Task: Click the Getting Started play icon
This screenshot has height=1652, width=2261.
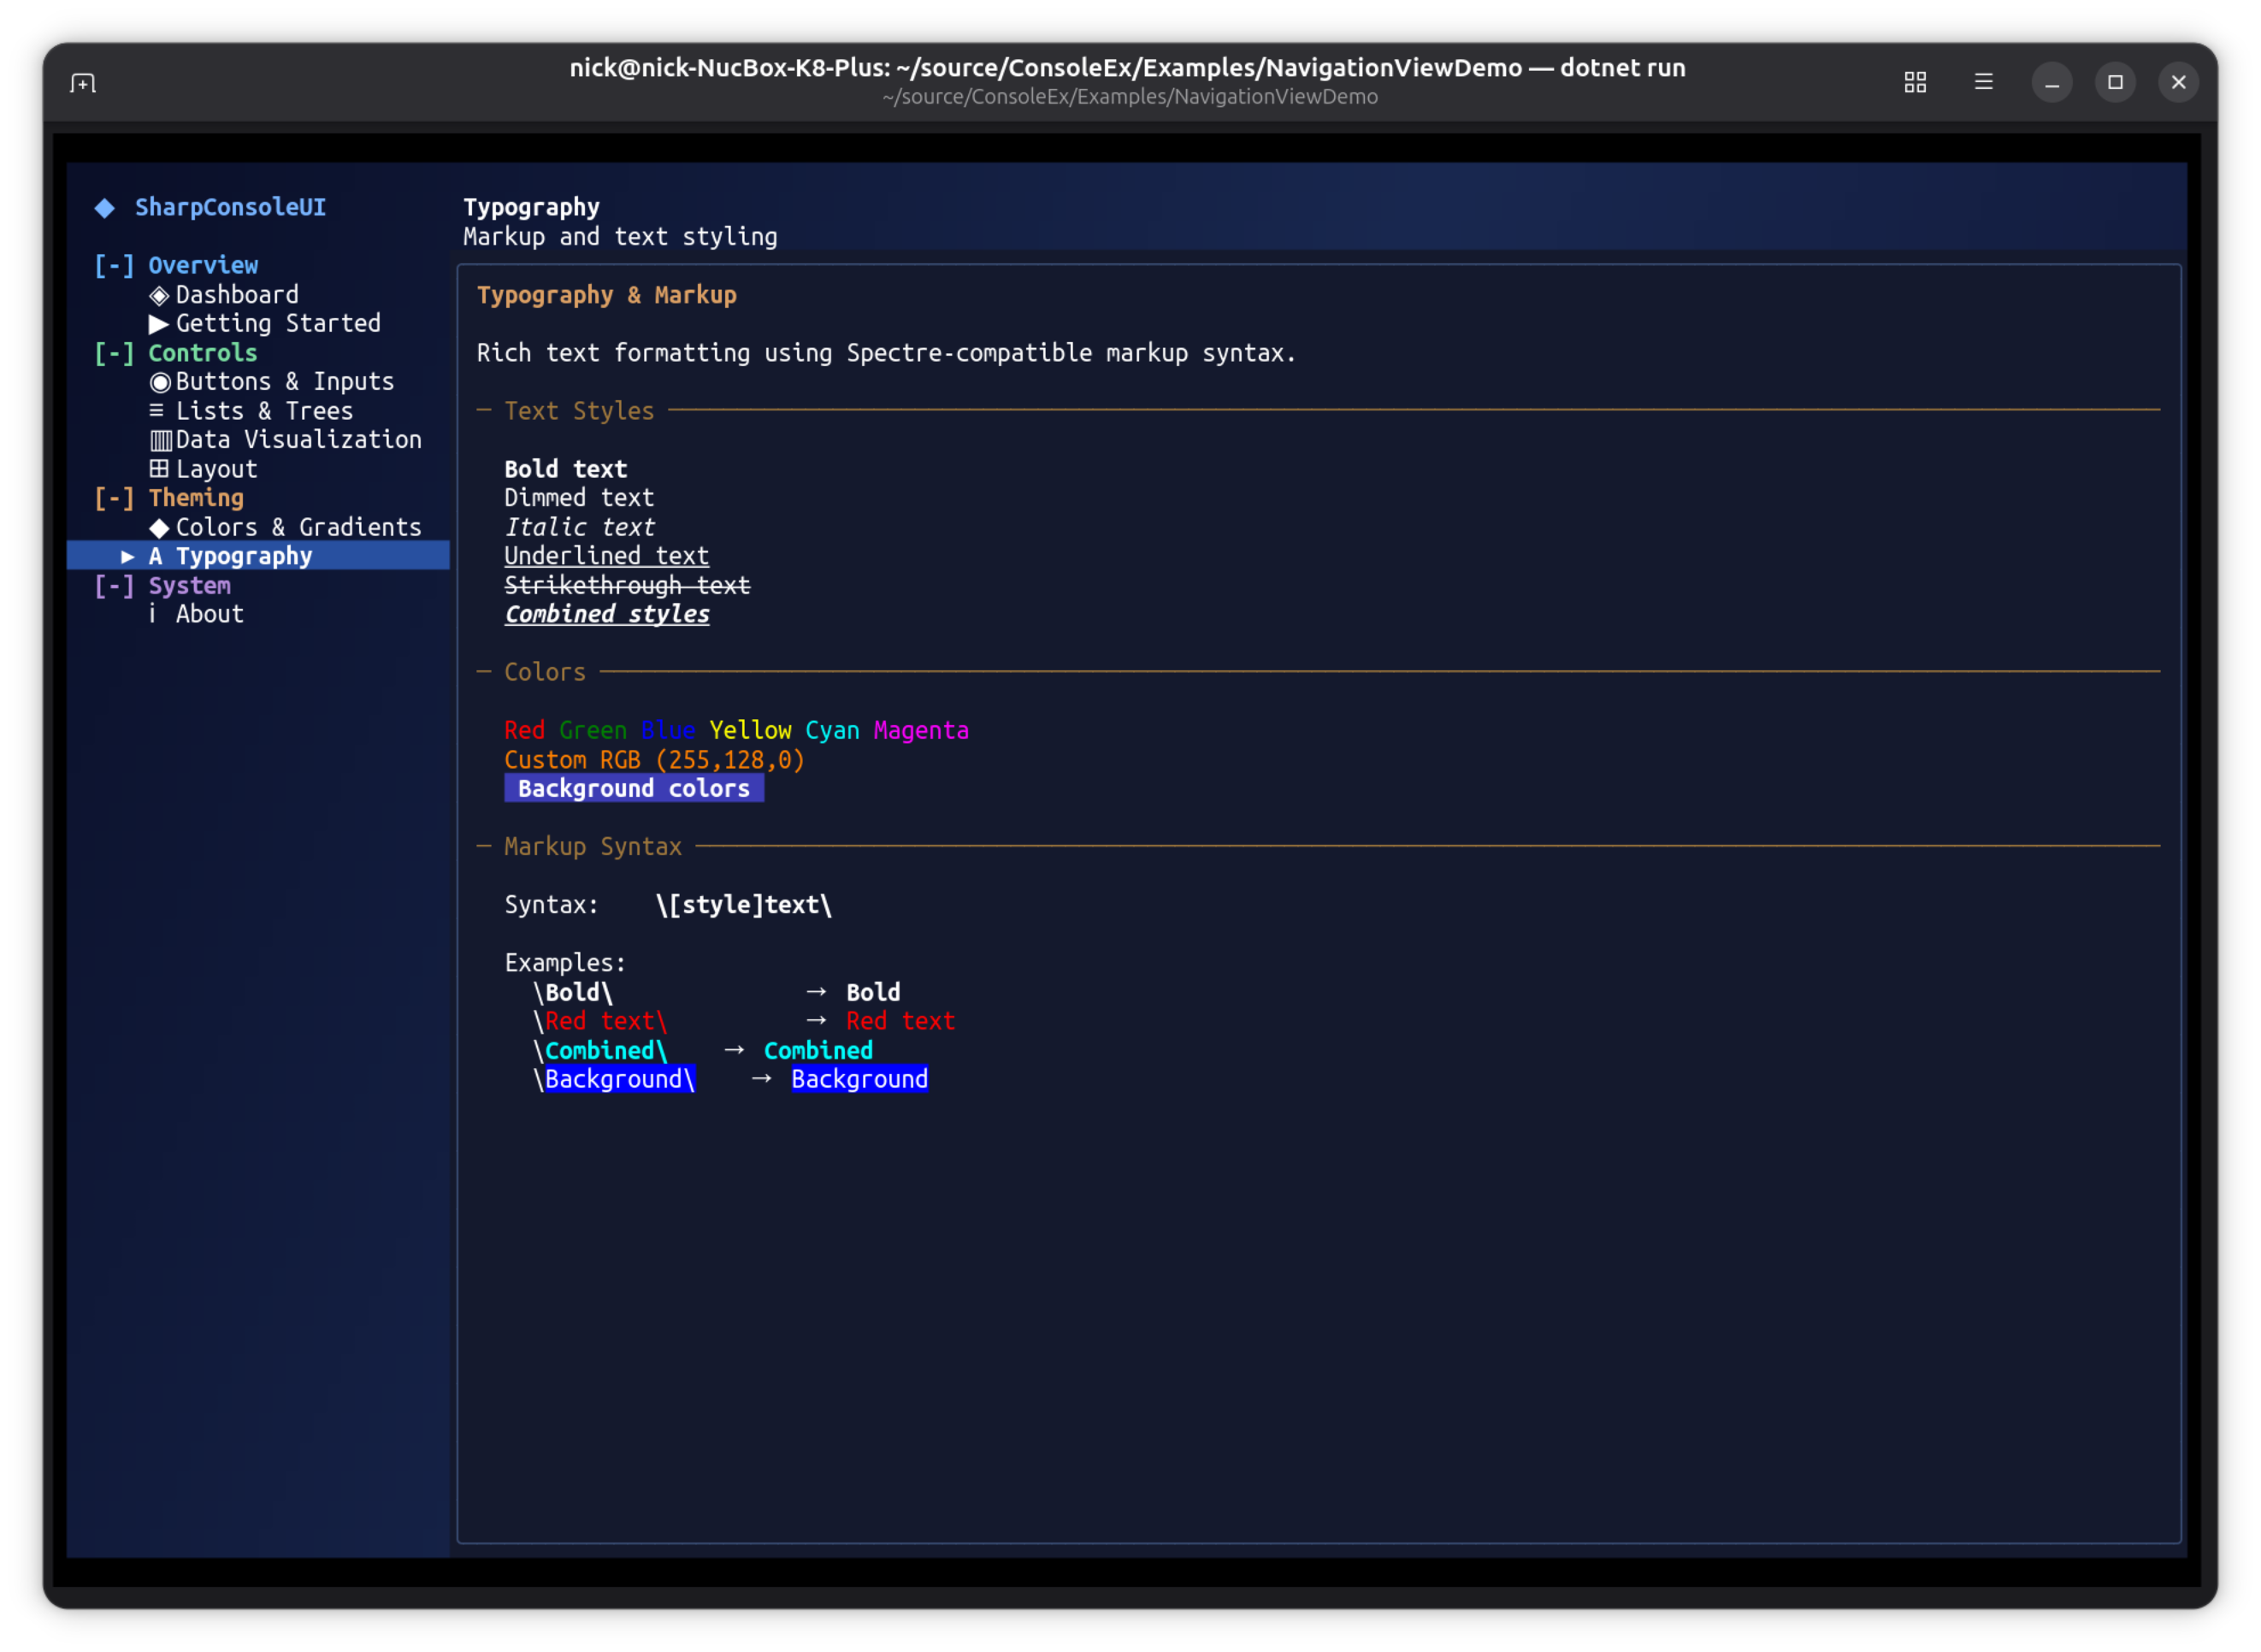Action: (x=159, y=324)
